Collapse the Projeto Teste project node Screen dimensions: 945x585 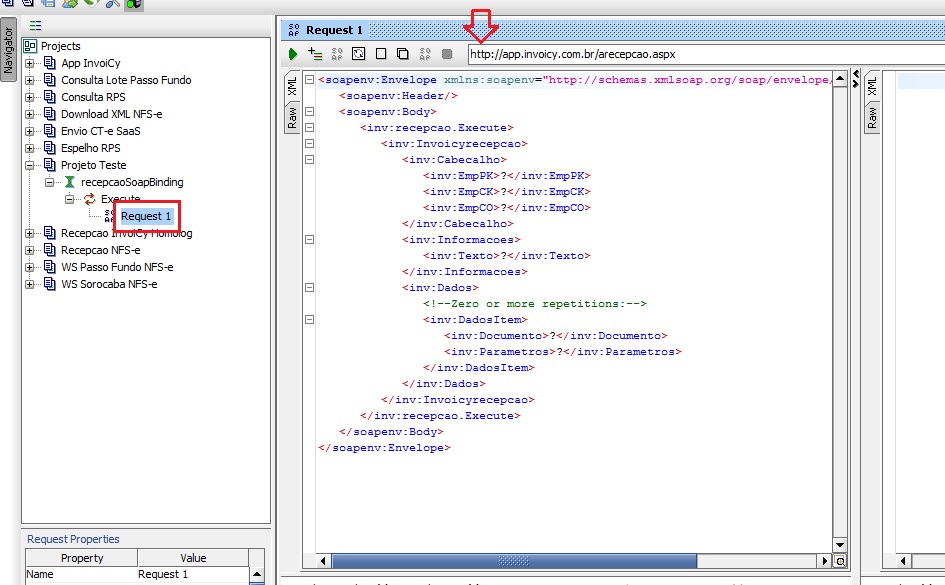tap(30, 166)
